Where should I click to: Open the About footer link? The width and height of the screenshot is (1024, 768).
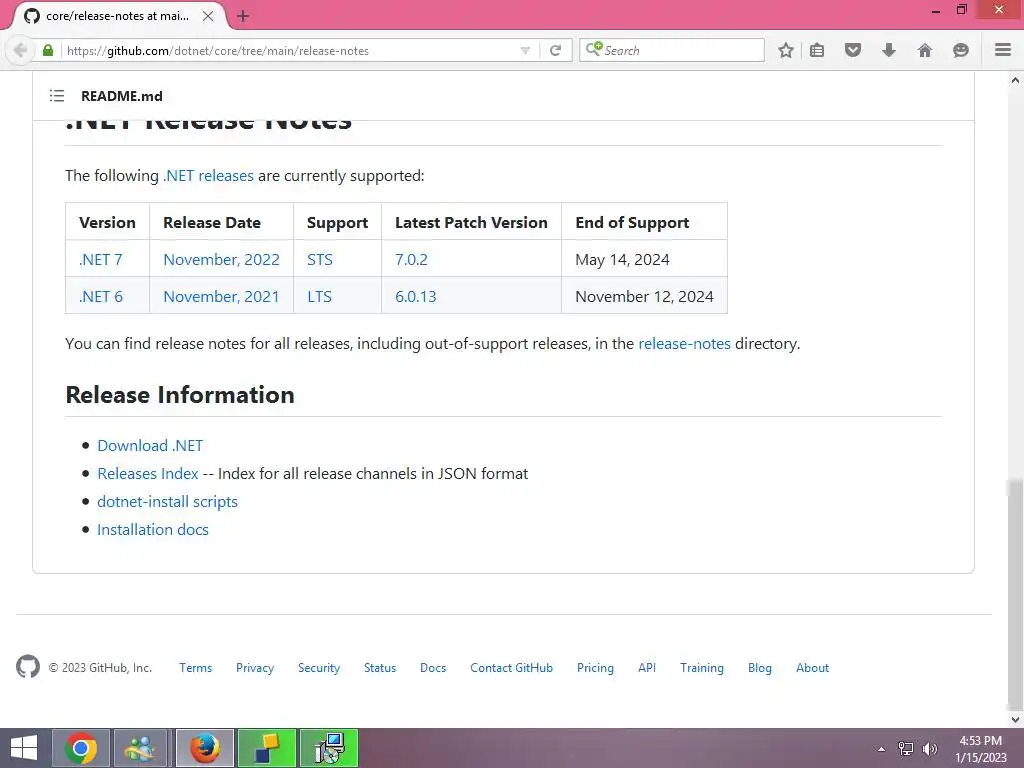tap(812, 667)
